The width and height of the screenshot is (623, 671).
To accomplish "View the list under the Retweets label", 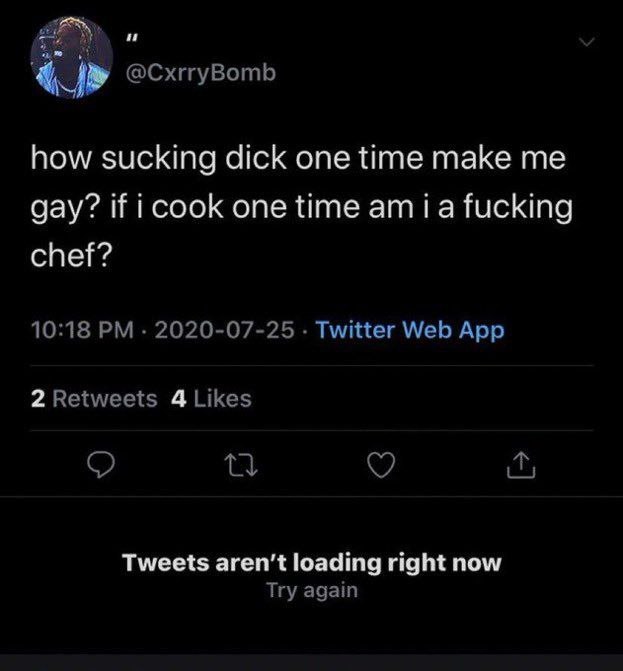I will click(104, 399).
